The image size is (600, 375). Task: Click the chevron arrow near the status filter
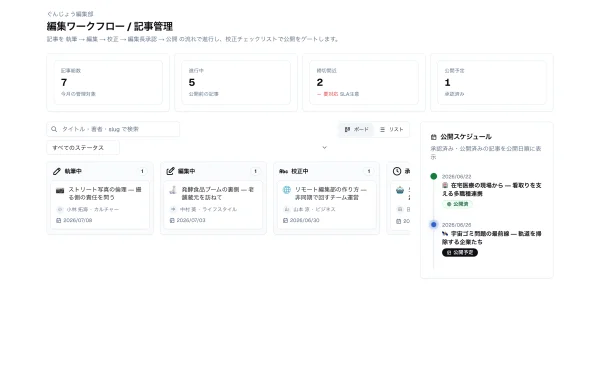click(x=324, y=148)
